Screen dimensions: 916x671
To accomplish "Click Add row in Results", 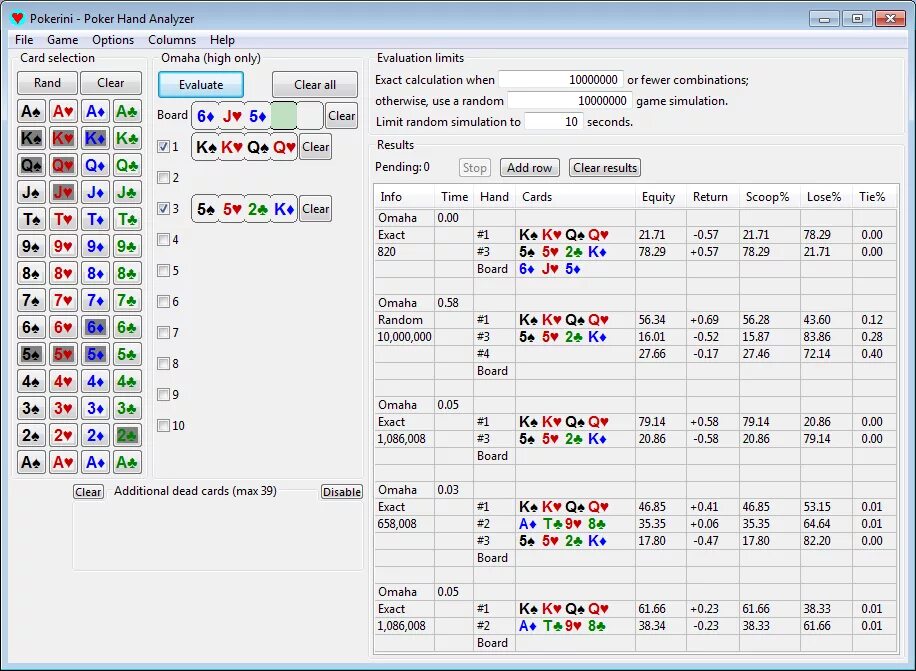I will click(x=529, y=168).
